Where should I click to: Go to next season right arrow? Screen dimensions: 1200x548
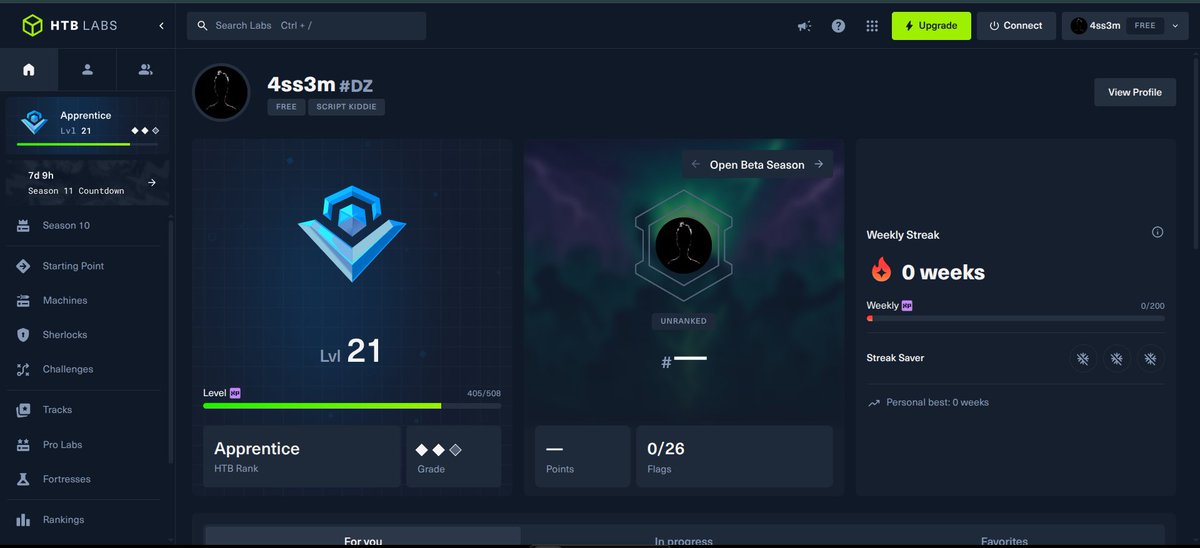(x=819, y=164)
